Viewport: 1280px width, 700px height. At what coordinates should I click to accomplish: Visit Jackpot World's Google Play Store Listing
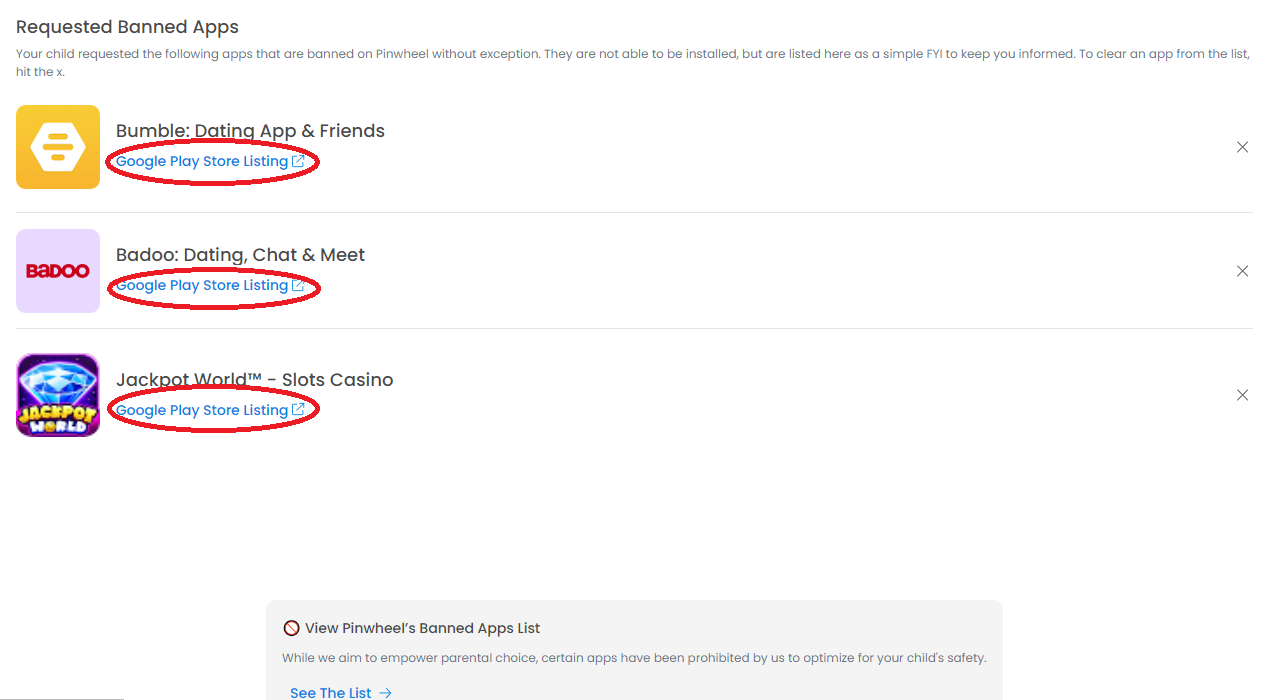tap(202, 410)
